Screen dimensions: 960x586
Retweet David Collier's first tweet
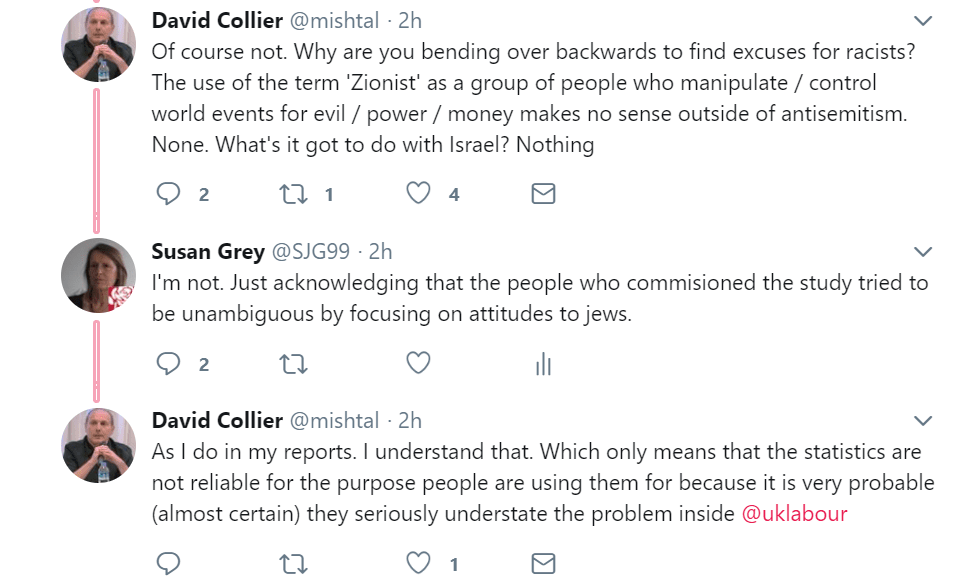[x=294, y=194]
